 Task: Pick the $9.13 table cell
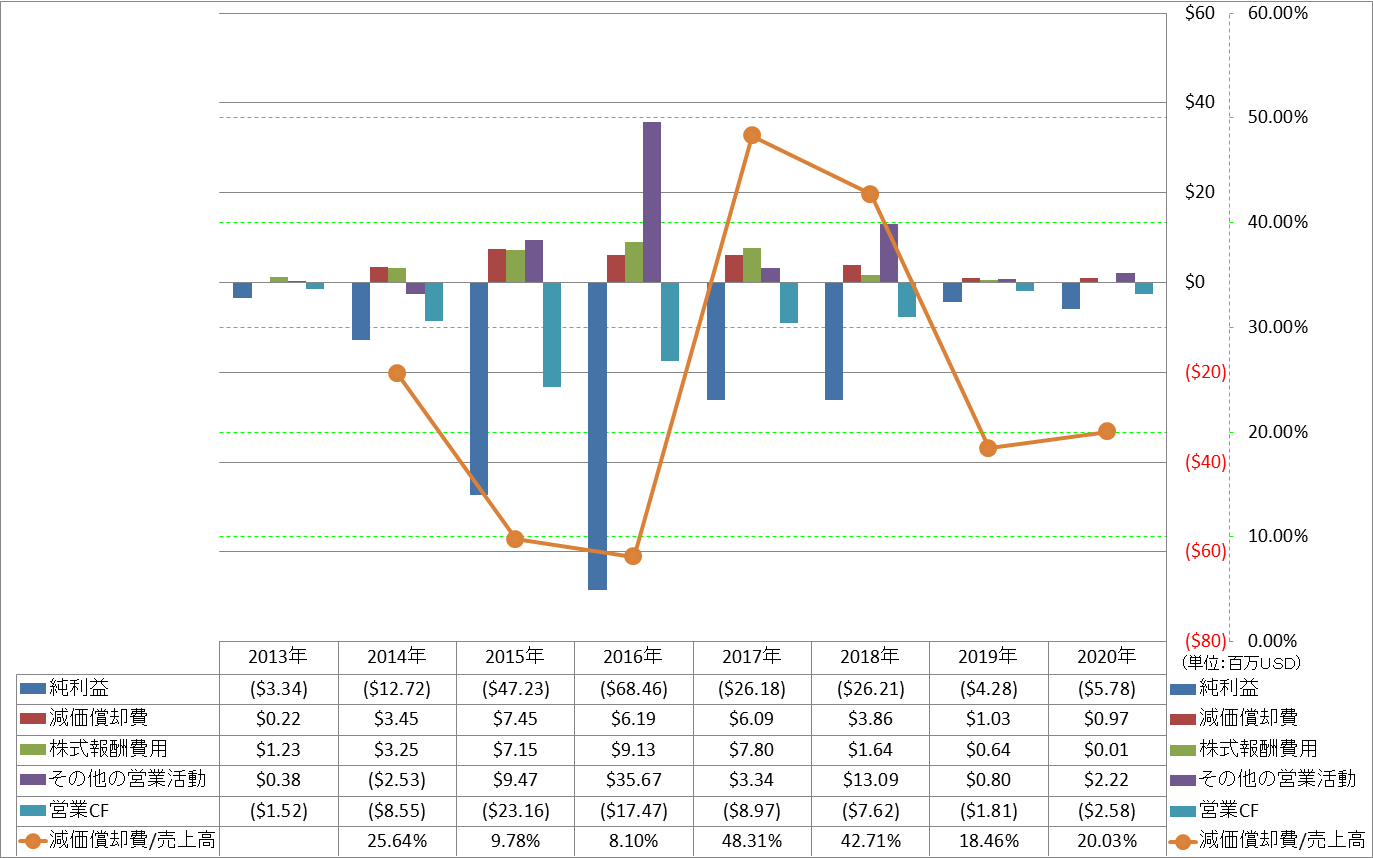633,750
